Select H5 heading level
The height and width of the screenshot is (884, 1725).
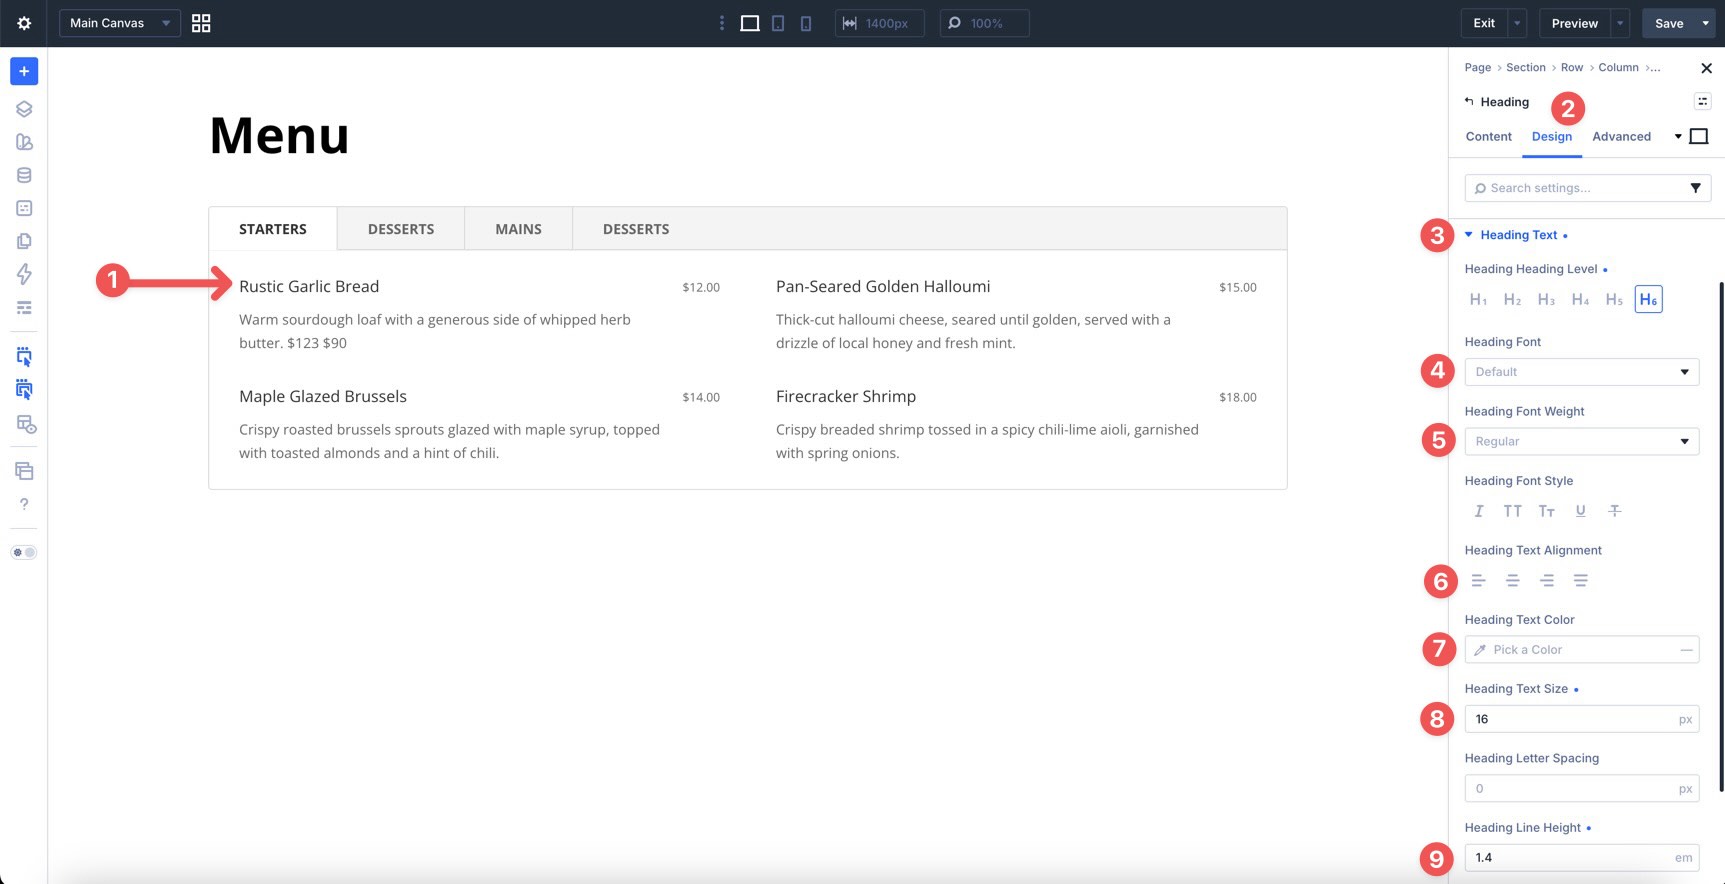pos(1614,299)
